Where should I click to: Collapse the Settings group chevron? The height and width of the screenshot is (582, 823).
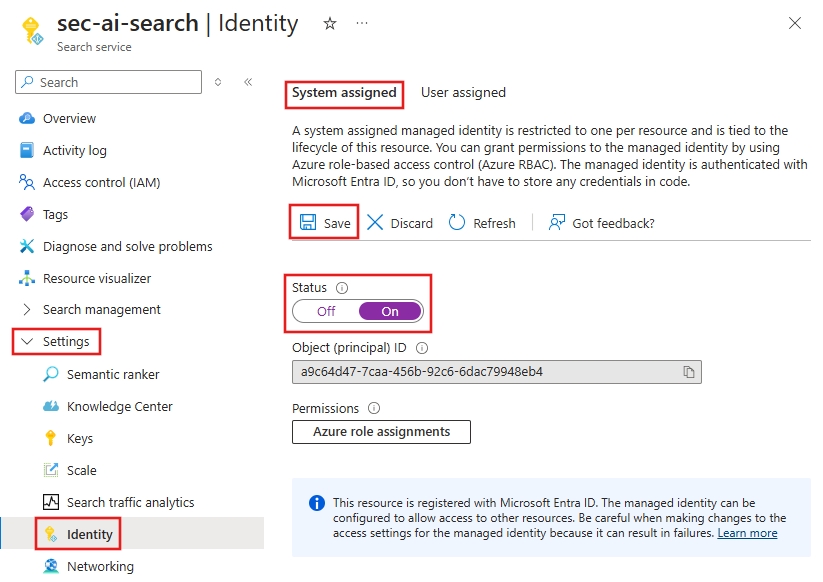click(27, 342)
